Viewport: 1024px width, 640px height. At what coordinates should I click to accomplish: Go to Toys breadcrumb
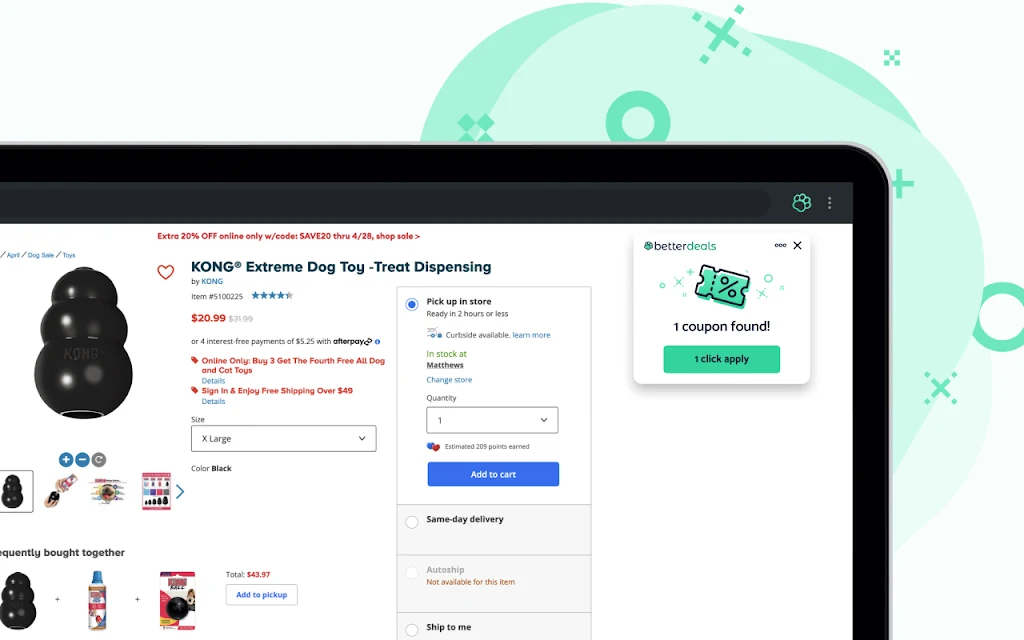coord(69,255)
